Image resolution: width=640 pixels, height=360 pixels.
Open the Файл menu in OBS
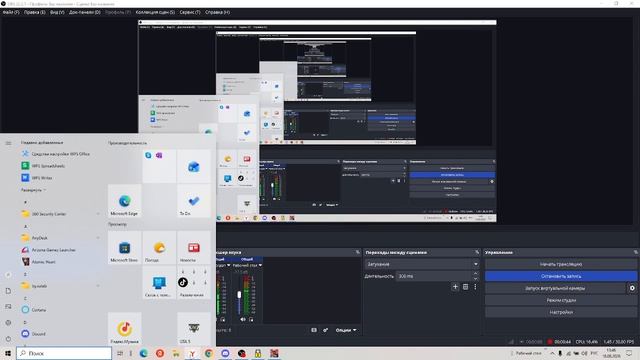[11, 12]
